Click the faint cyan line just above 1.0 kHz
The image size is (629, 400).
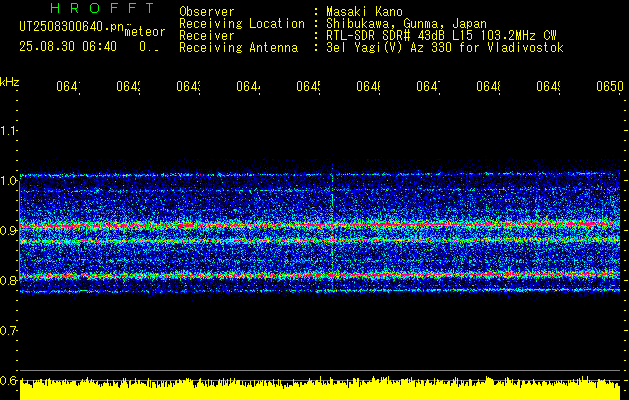pyautogui.click(x=320, y=175)
